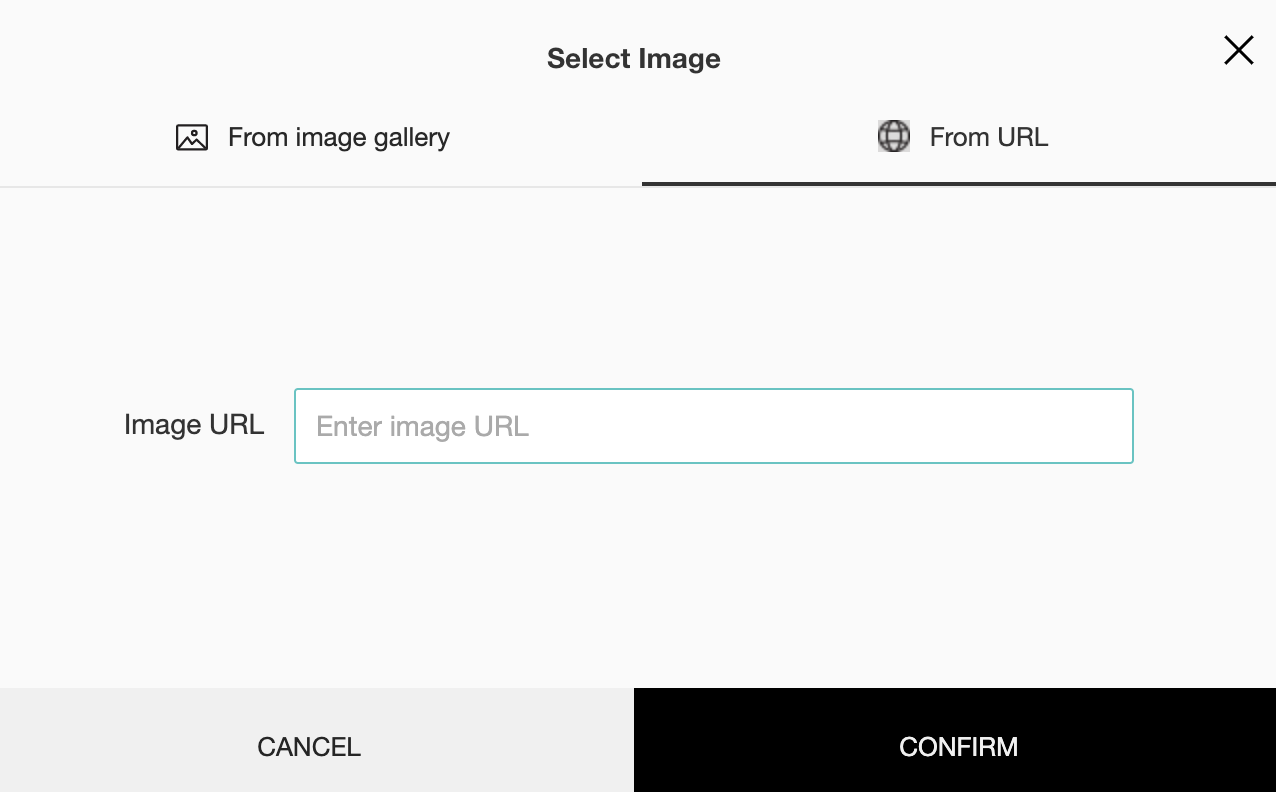Close the Select Image dialog

point(1238,50)
